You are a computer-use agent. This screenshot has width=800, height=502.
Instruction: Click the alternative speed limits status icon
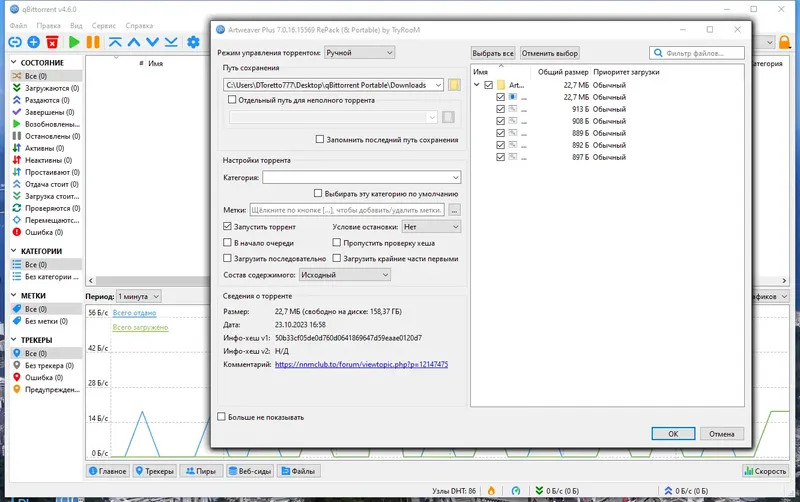(516, 490)
